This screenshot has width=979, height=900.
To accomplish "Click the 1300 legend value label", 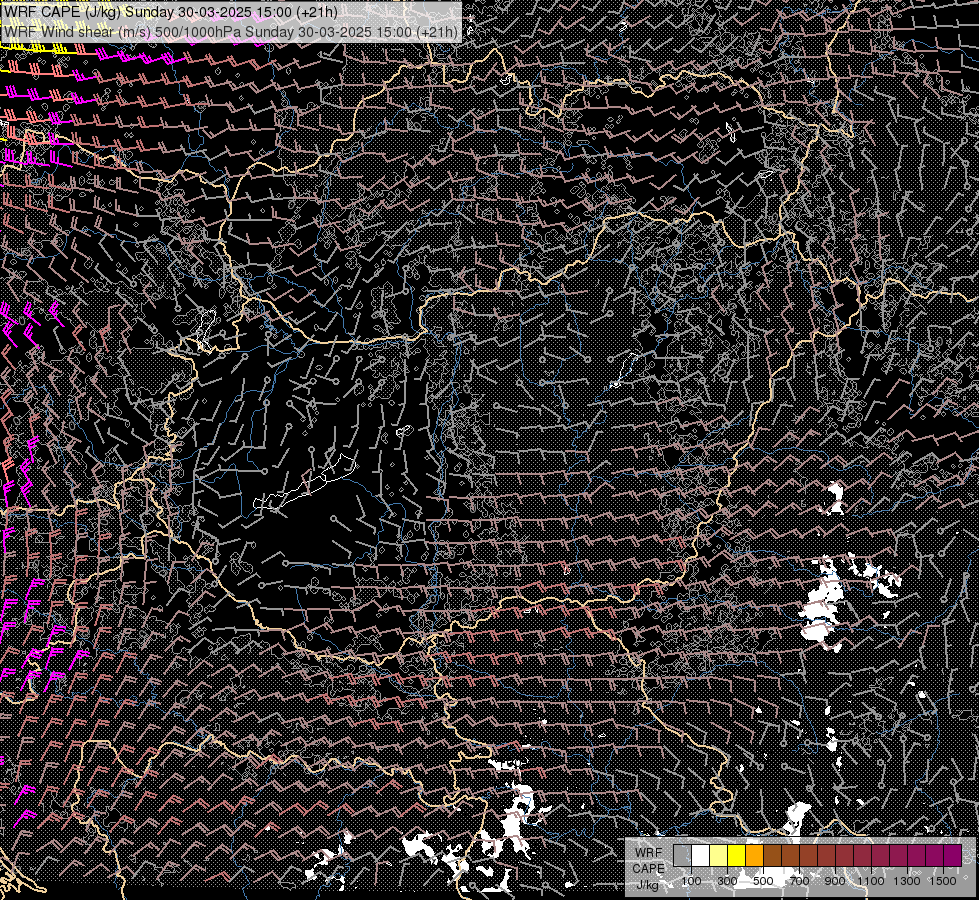I will (907, 881).
